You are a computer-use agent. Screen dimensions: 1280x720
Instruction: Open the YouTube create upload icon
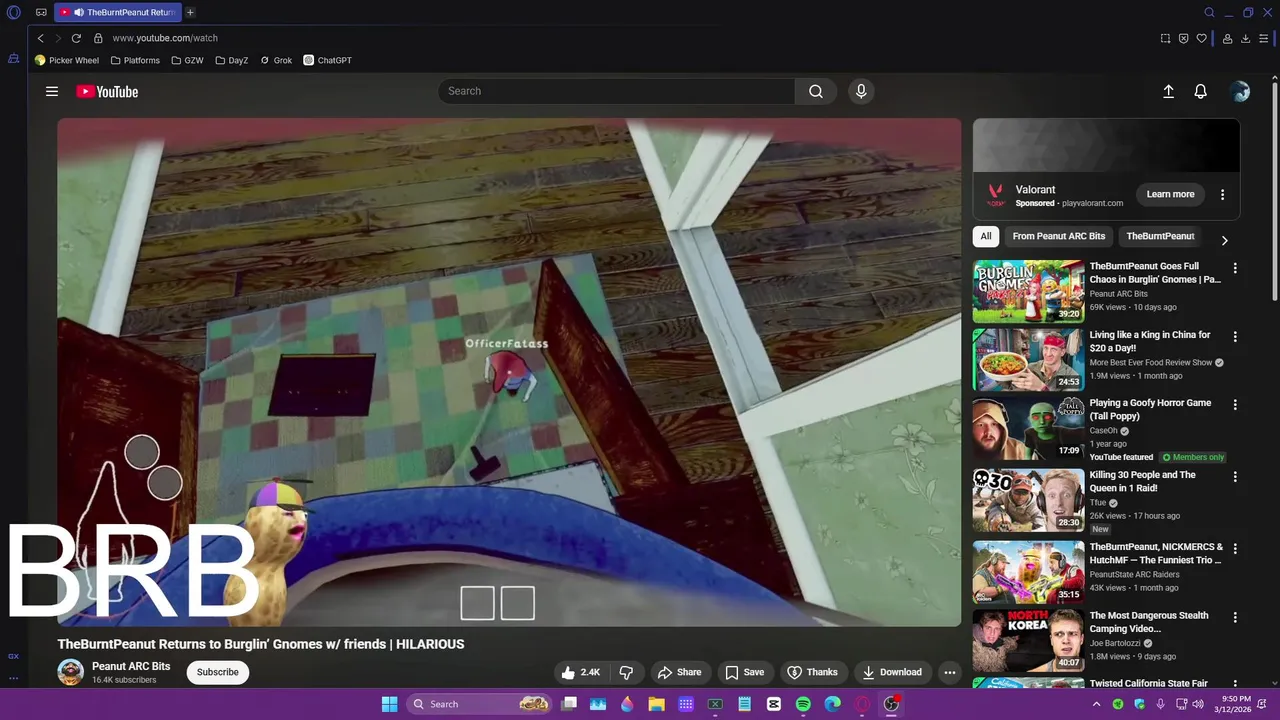(1168, 91)
